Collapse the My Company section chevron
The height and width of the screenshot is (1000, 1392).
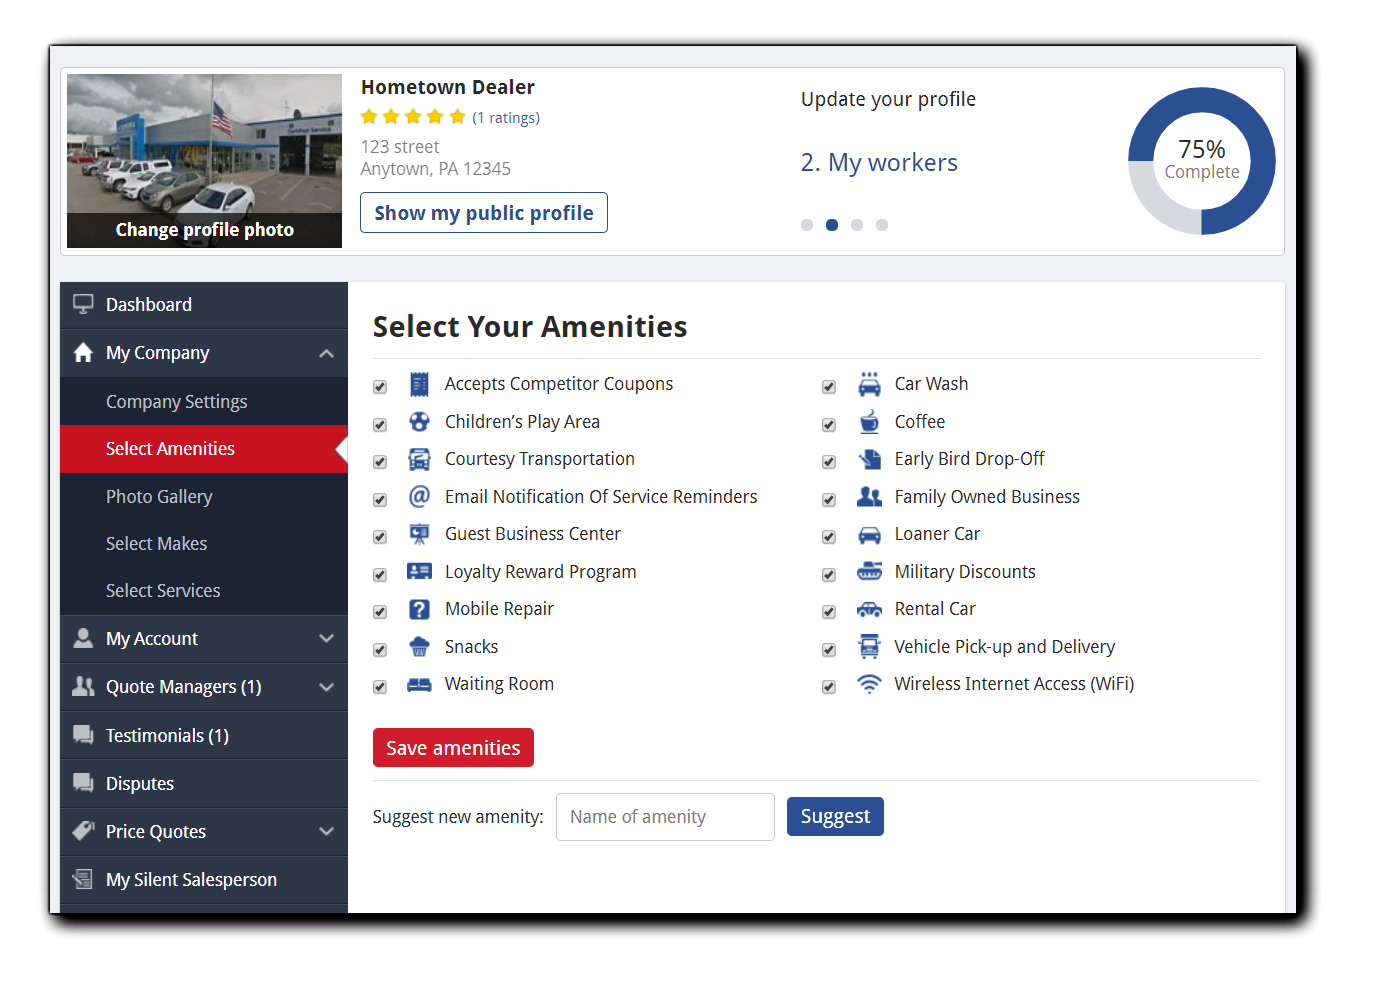[x=326, y=353]
